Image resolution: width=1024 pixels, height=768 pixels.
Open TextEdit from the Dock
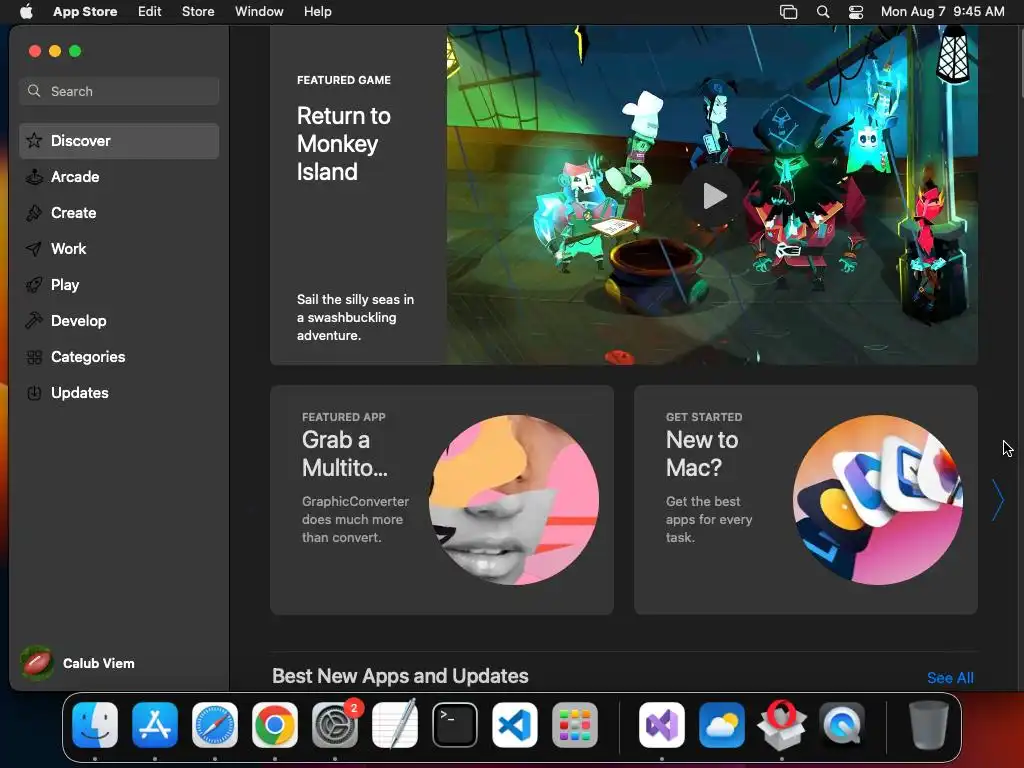[x=395, y=725]
